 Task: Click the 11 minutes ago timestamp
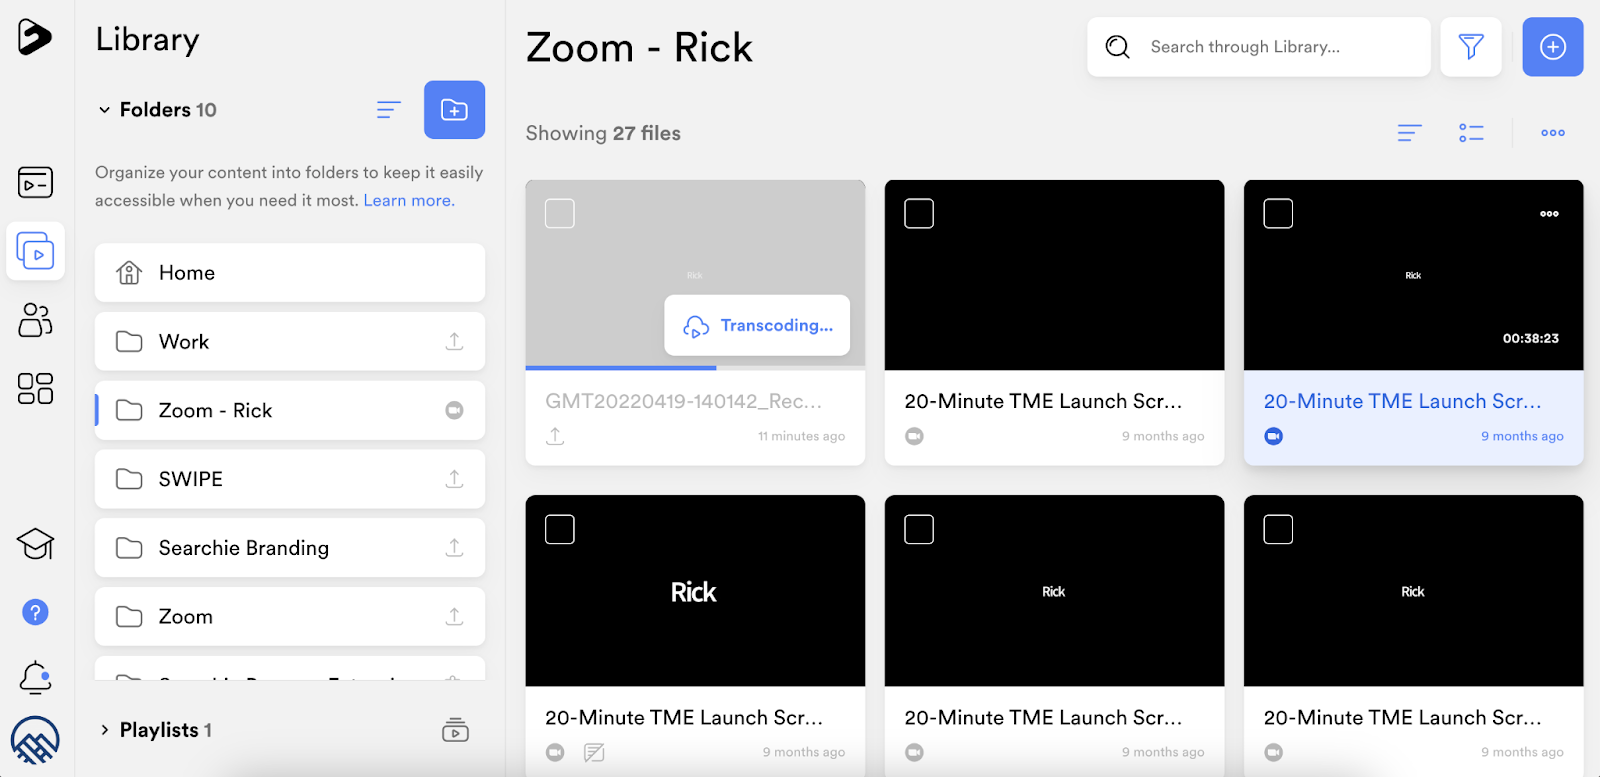[801, 436]
